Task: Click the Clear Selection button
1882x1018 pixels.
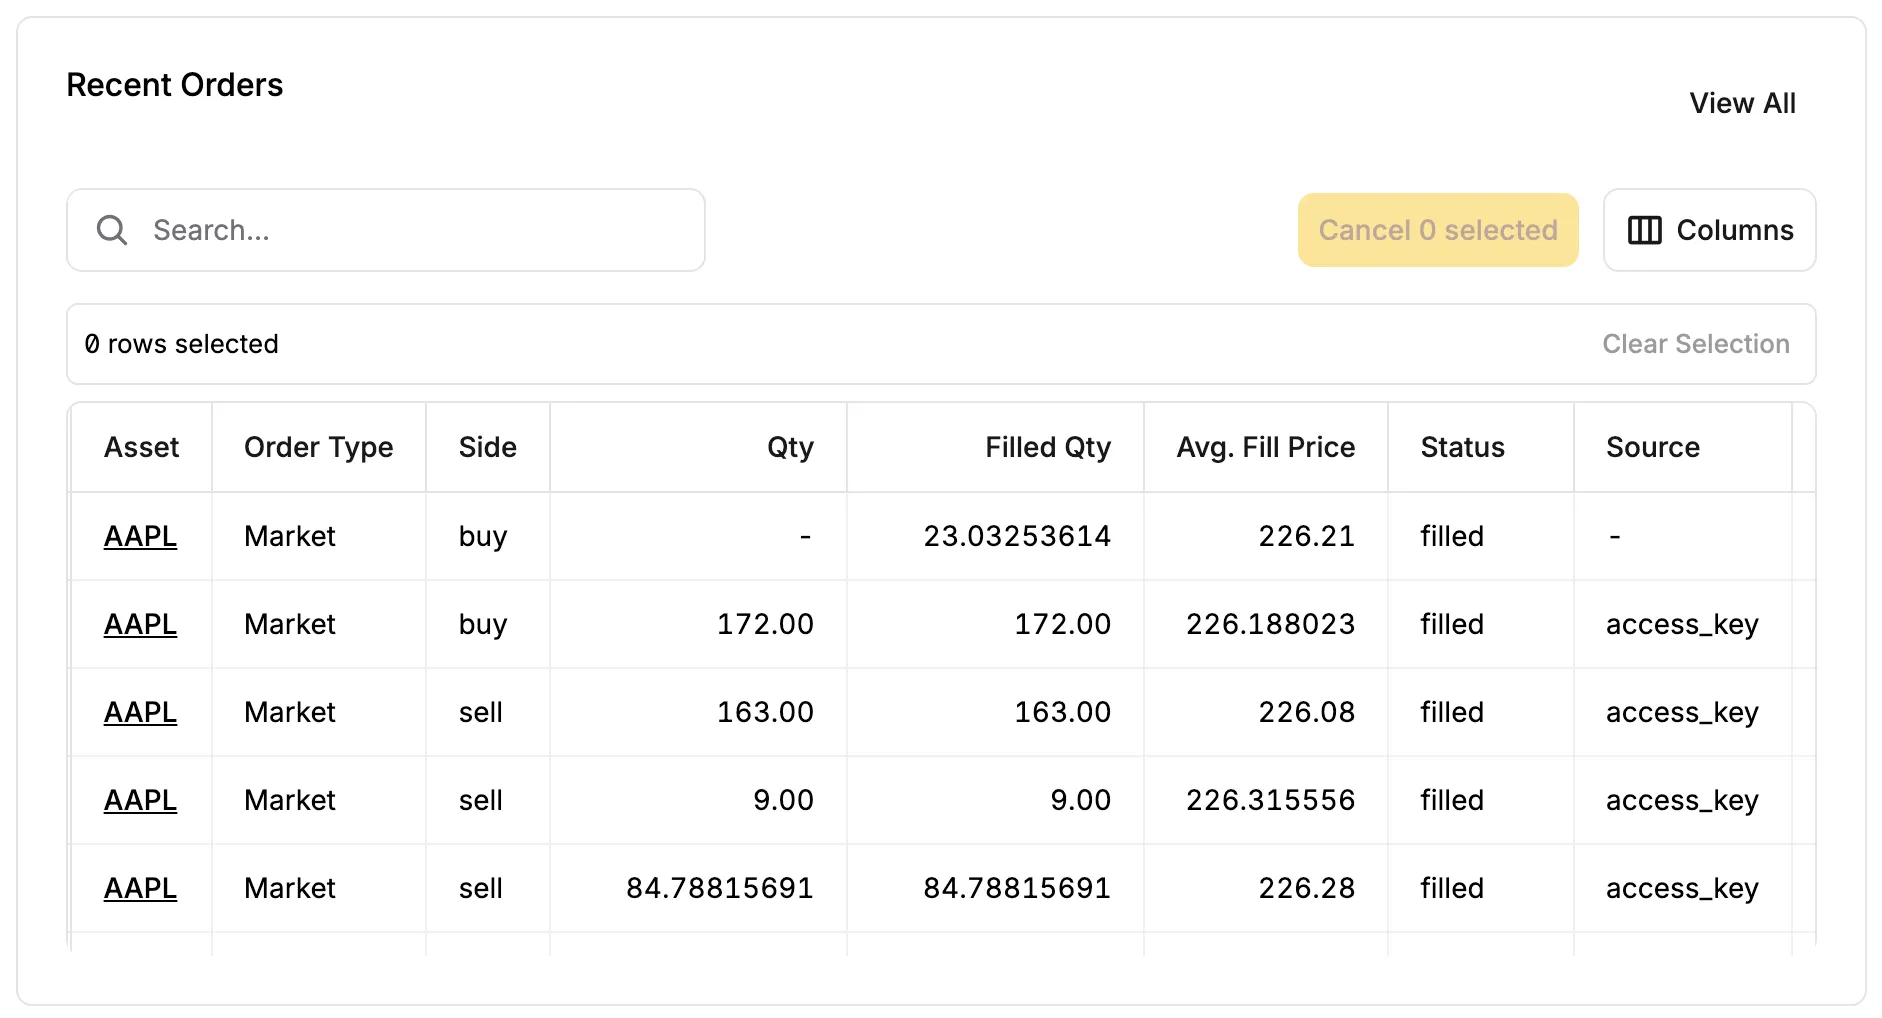Action: tap(1695, 344)
